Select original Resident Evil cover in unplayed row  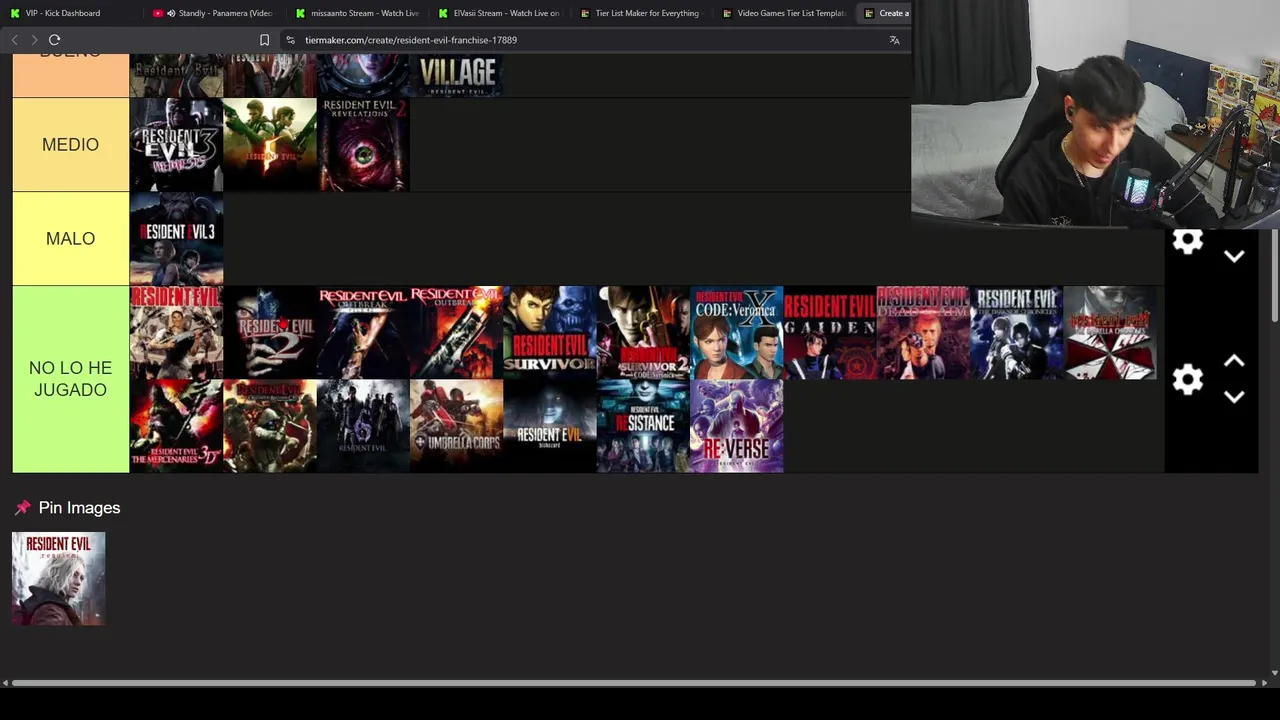(176, 333)
